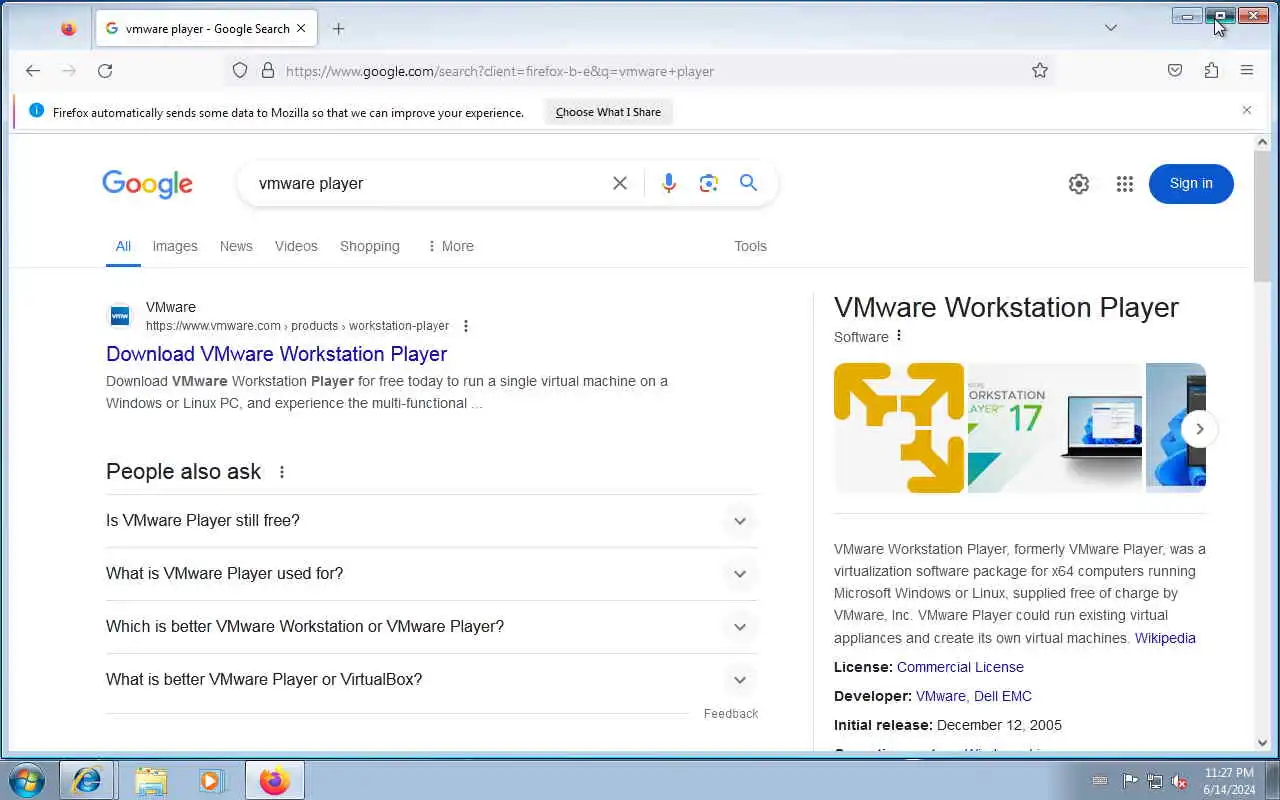Open the Google apps grid icon

pyautogui.click(x=1125, y=183)
